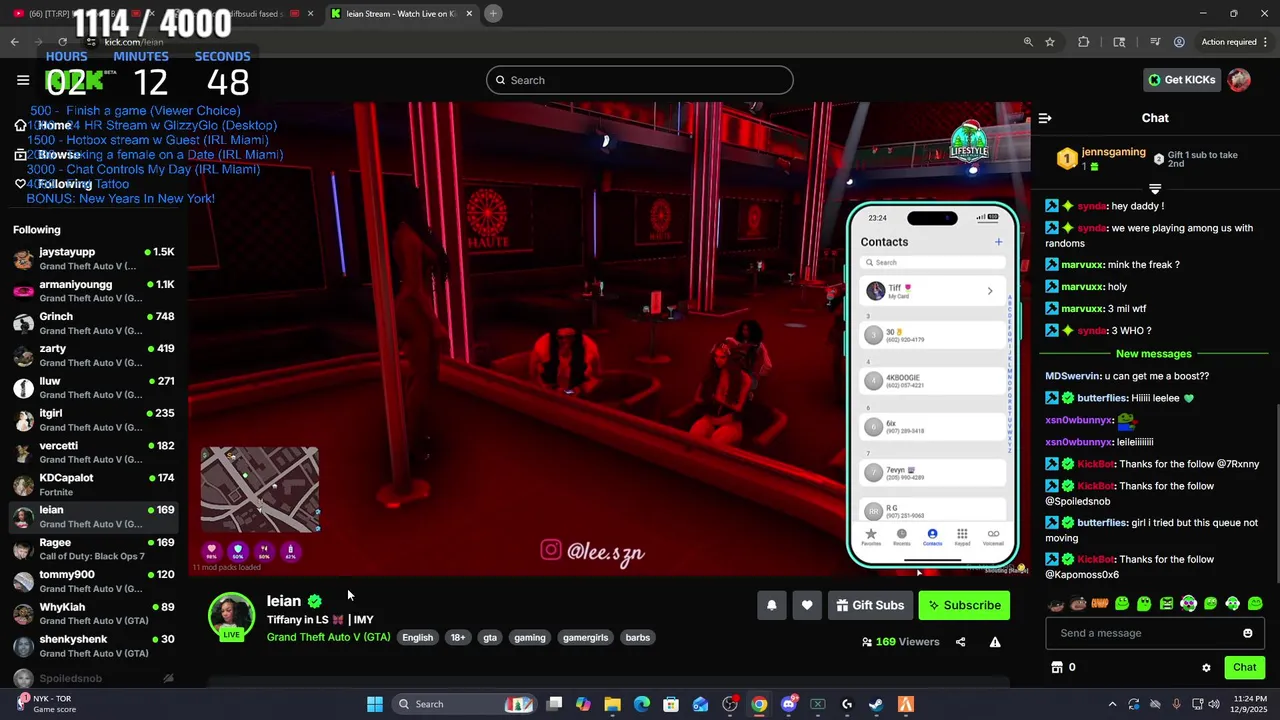Send message with green Chat button
1280x720 pixels.
click(x=1244, y=667)
